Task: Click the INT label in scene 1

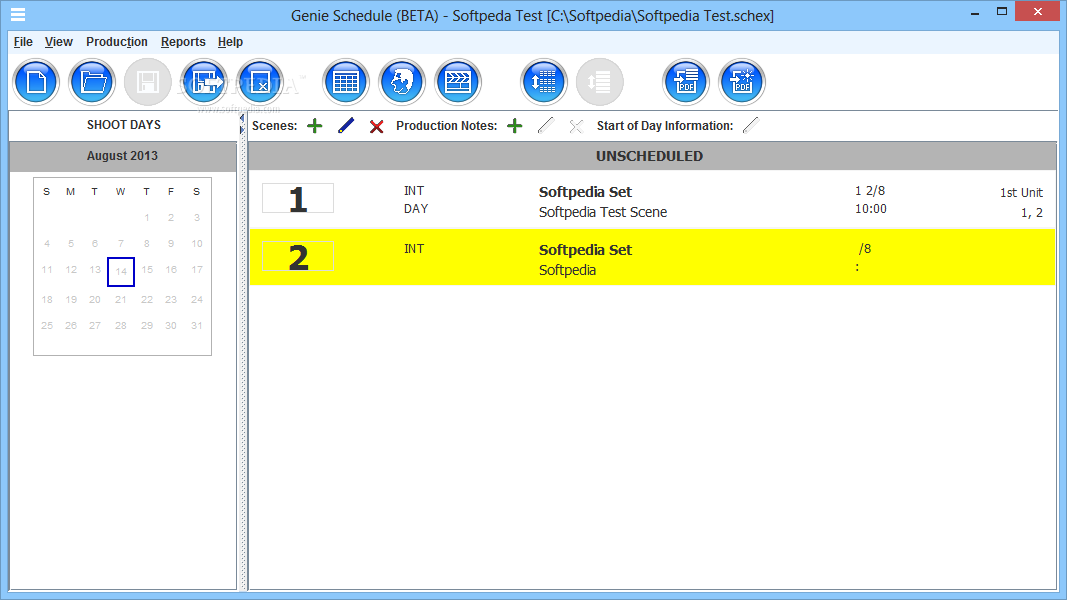Action: pyautogui.click(x=414, y=191)
